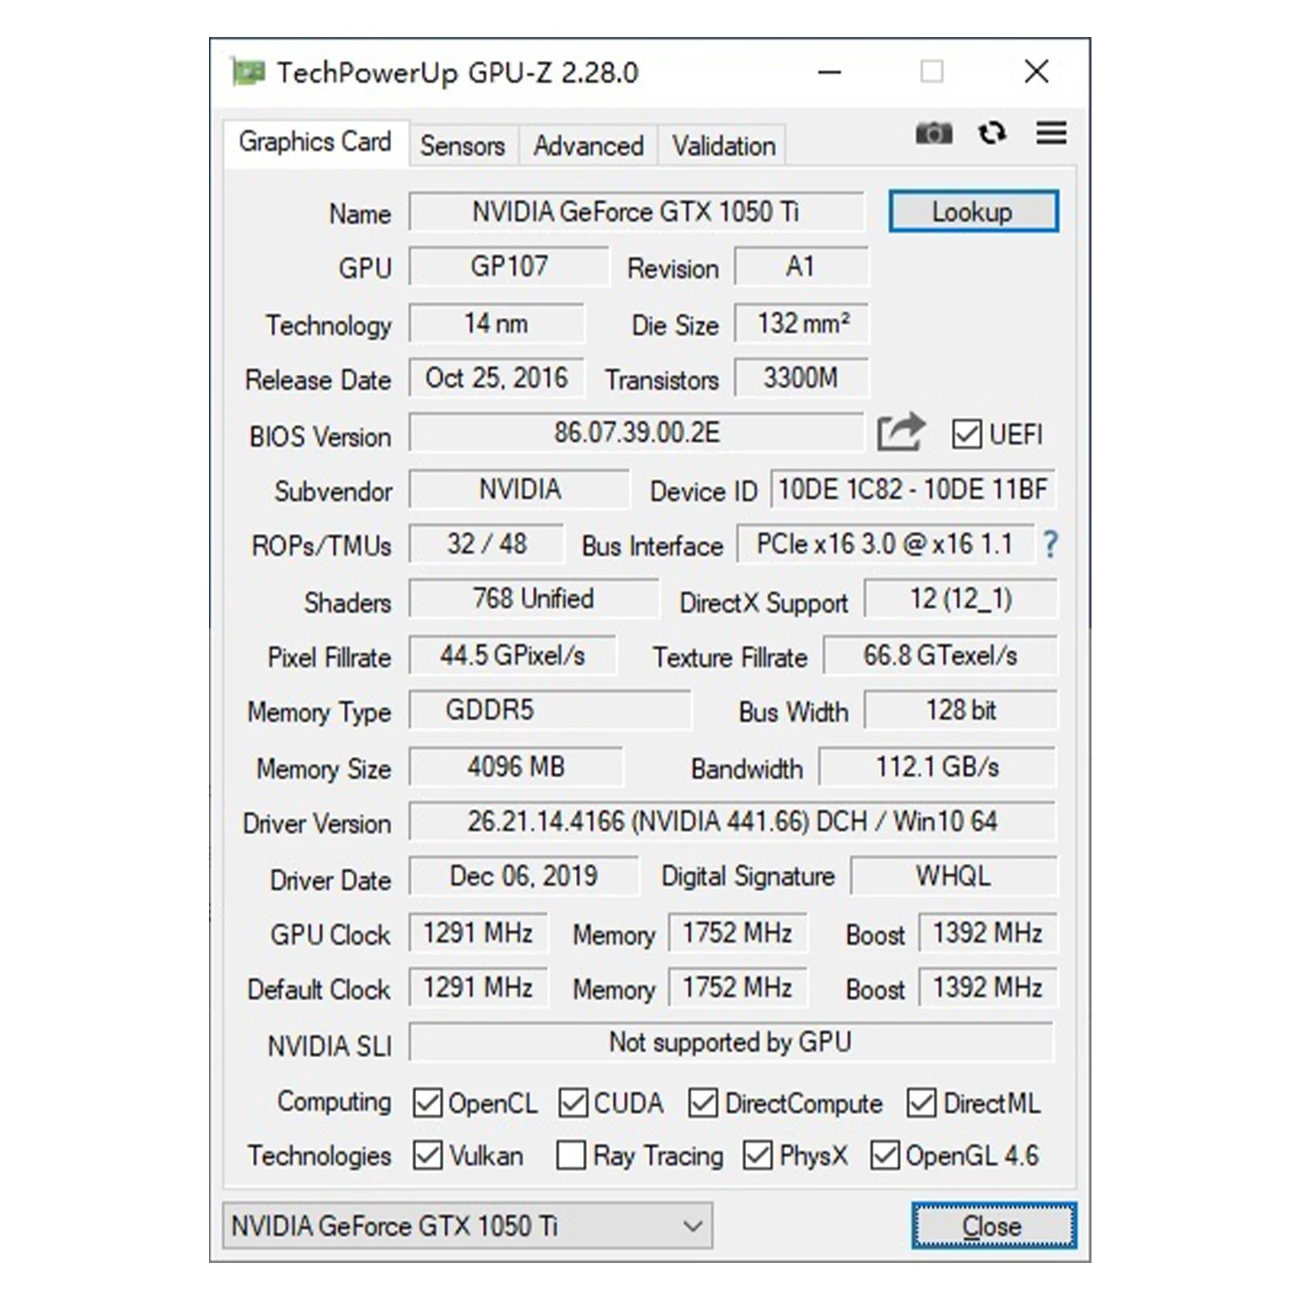Open the GPU selection dropdown

[x=467, y=1226]
